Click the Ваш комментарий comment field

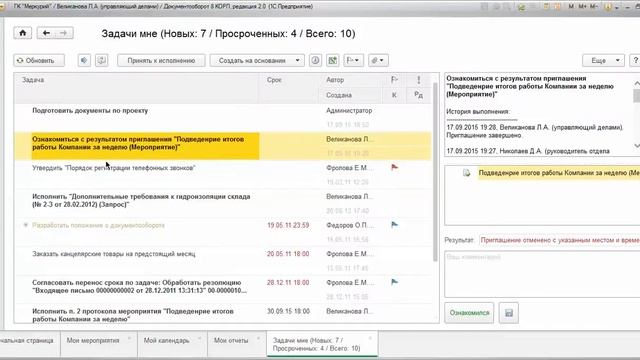point(542,274)
